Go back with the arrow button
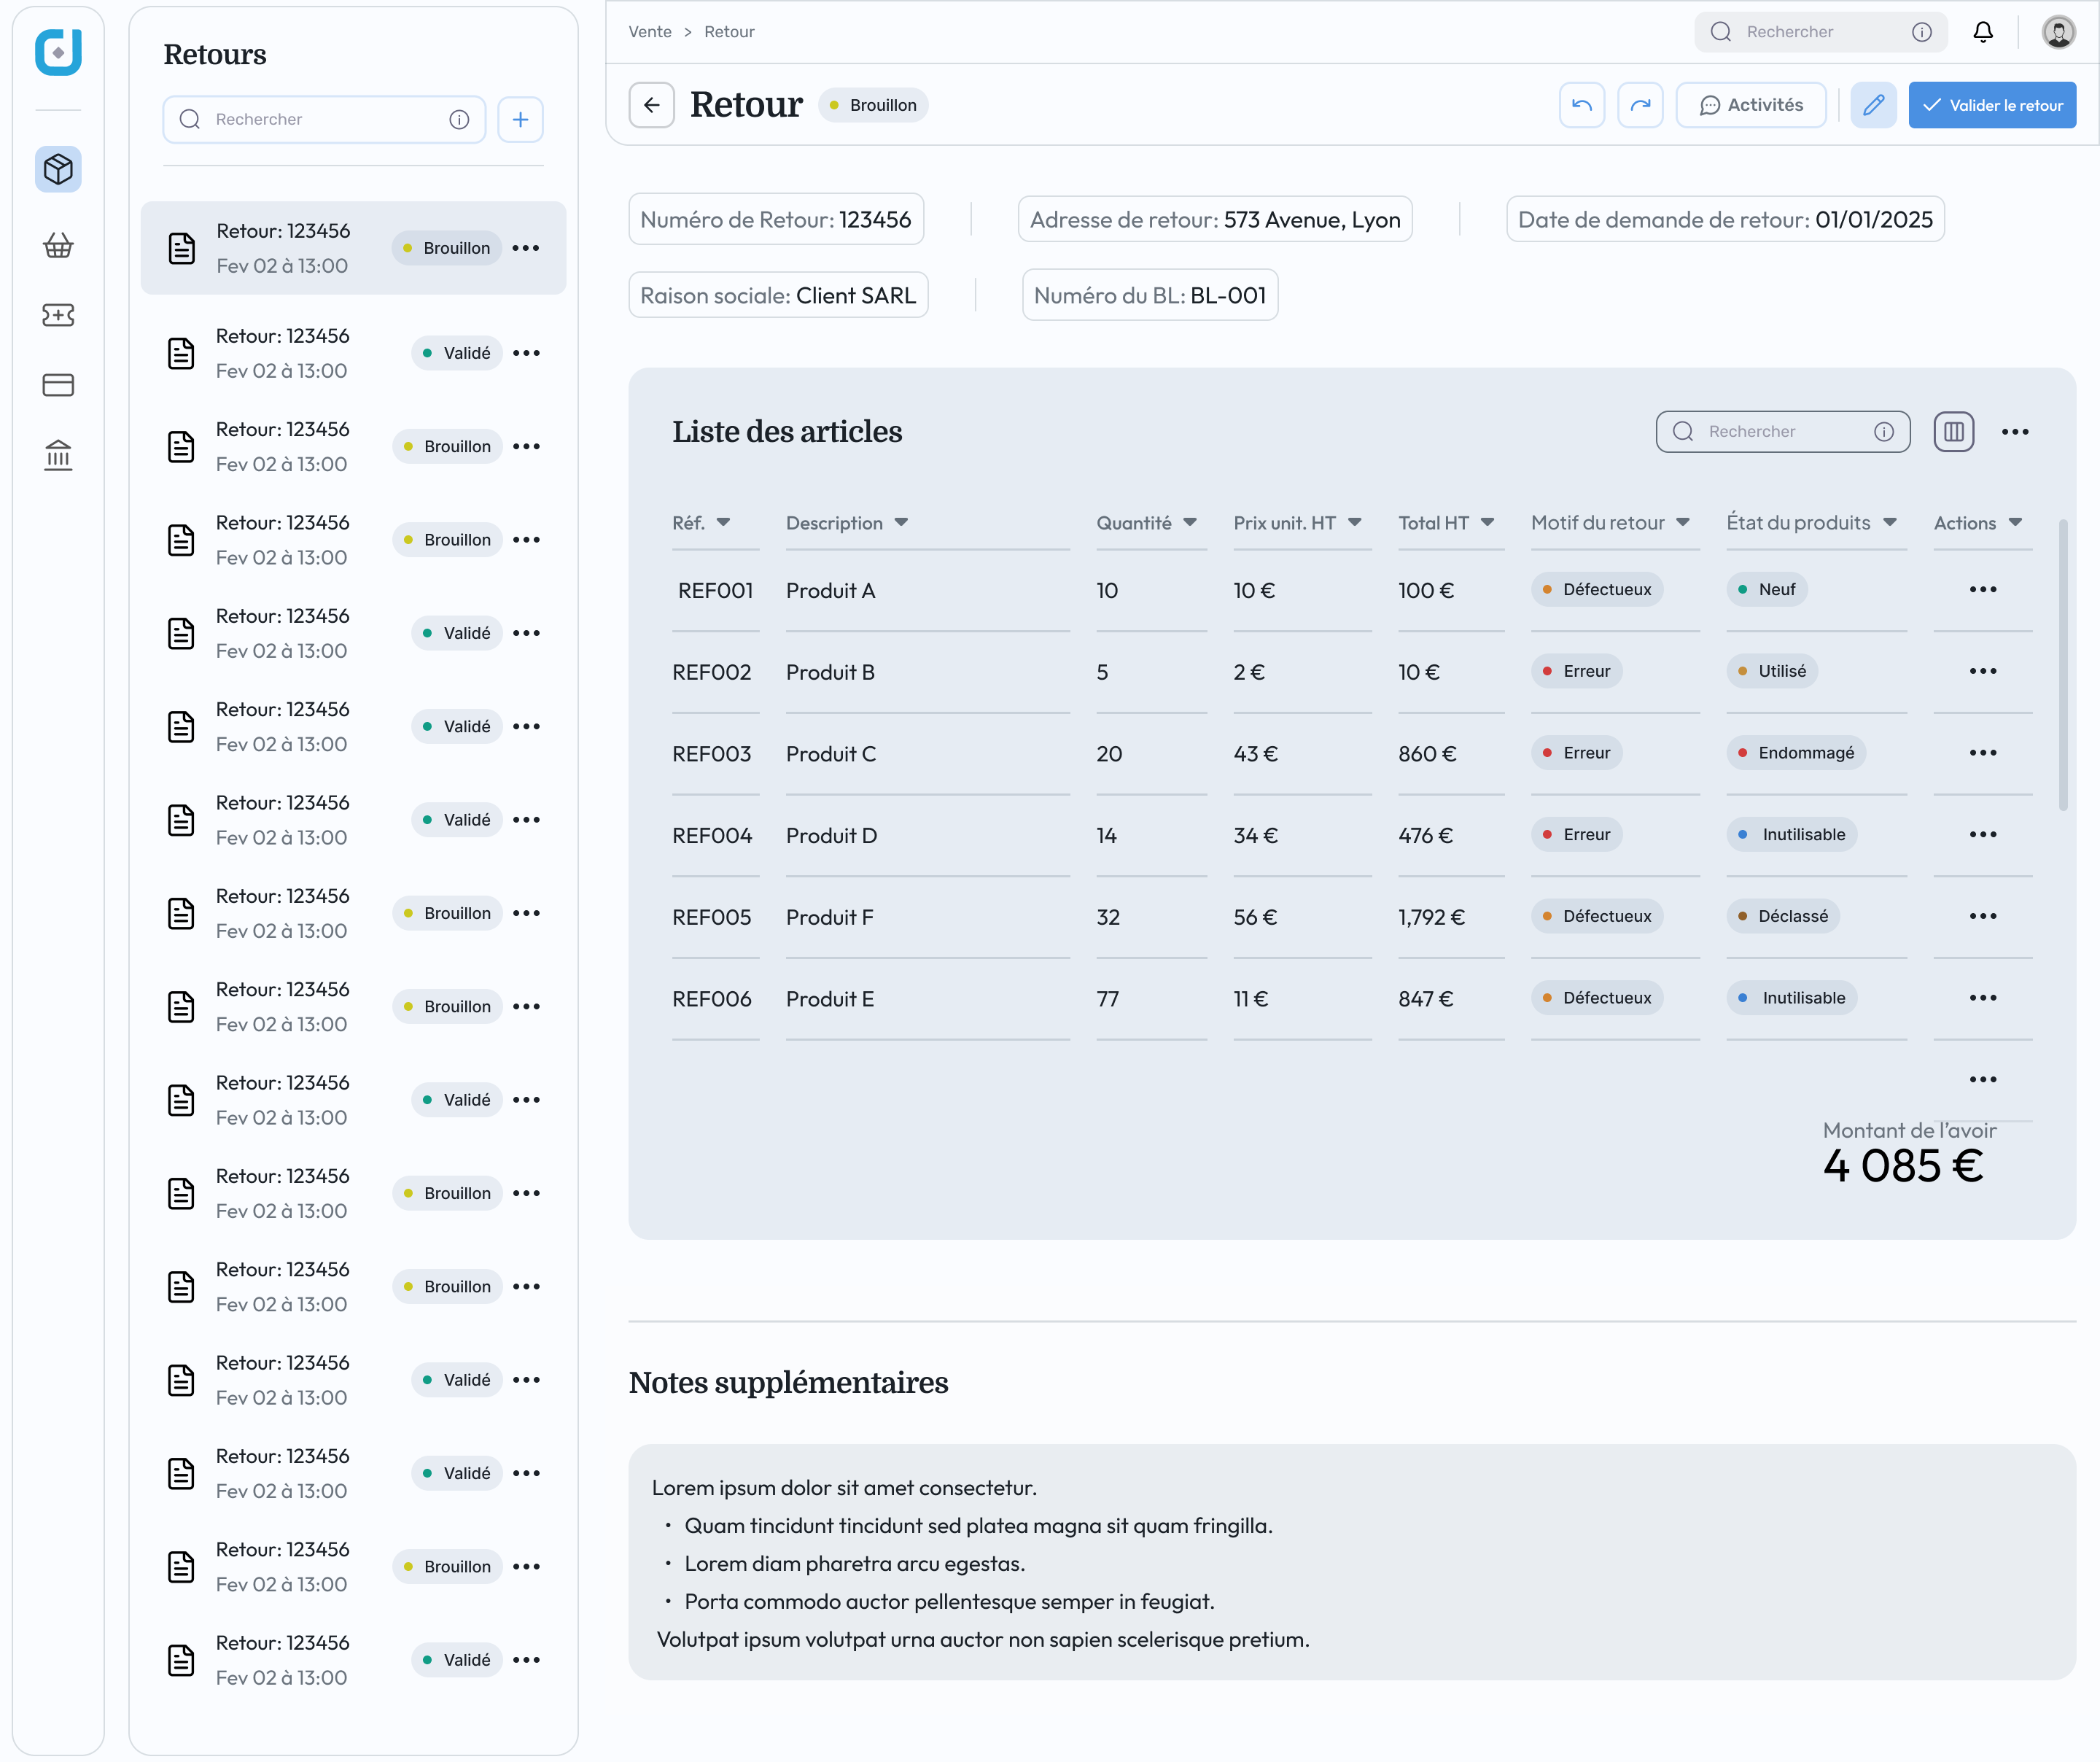The image size is (2100, 1762). (x=652, y=105)
